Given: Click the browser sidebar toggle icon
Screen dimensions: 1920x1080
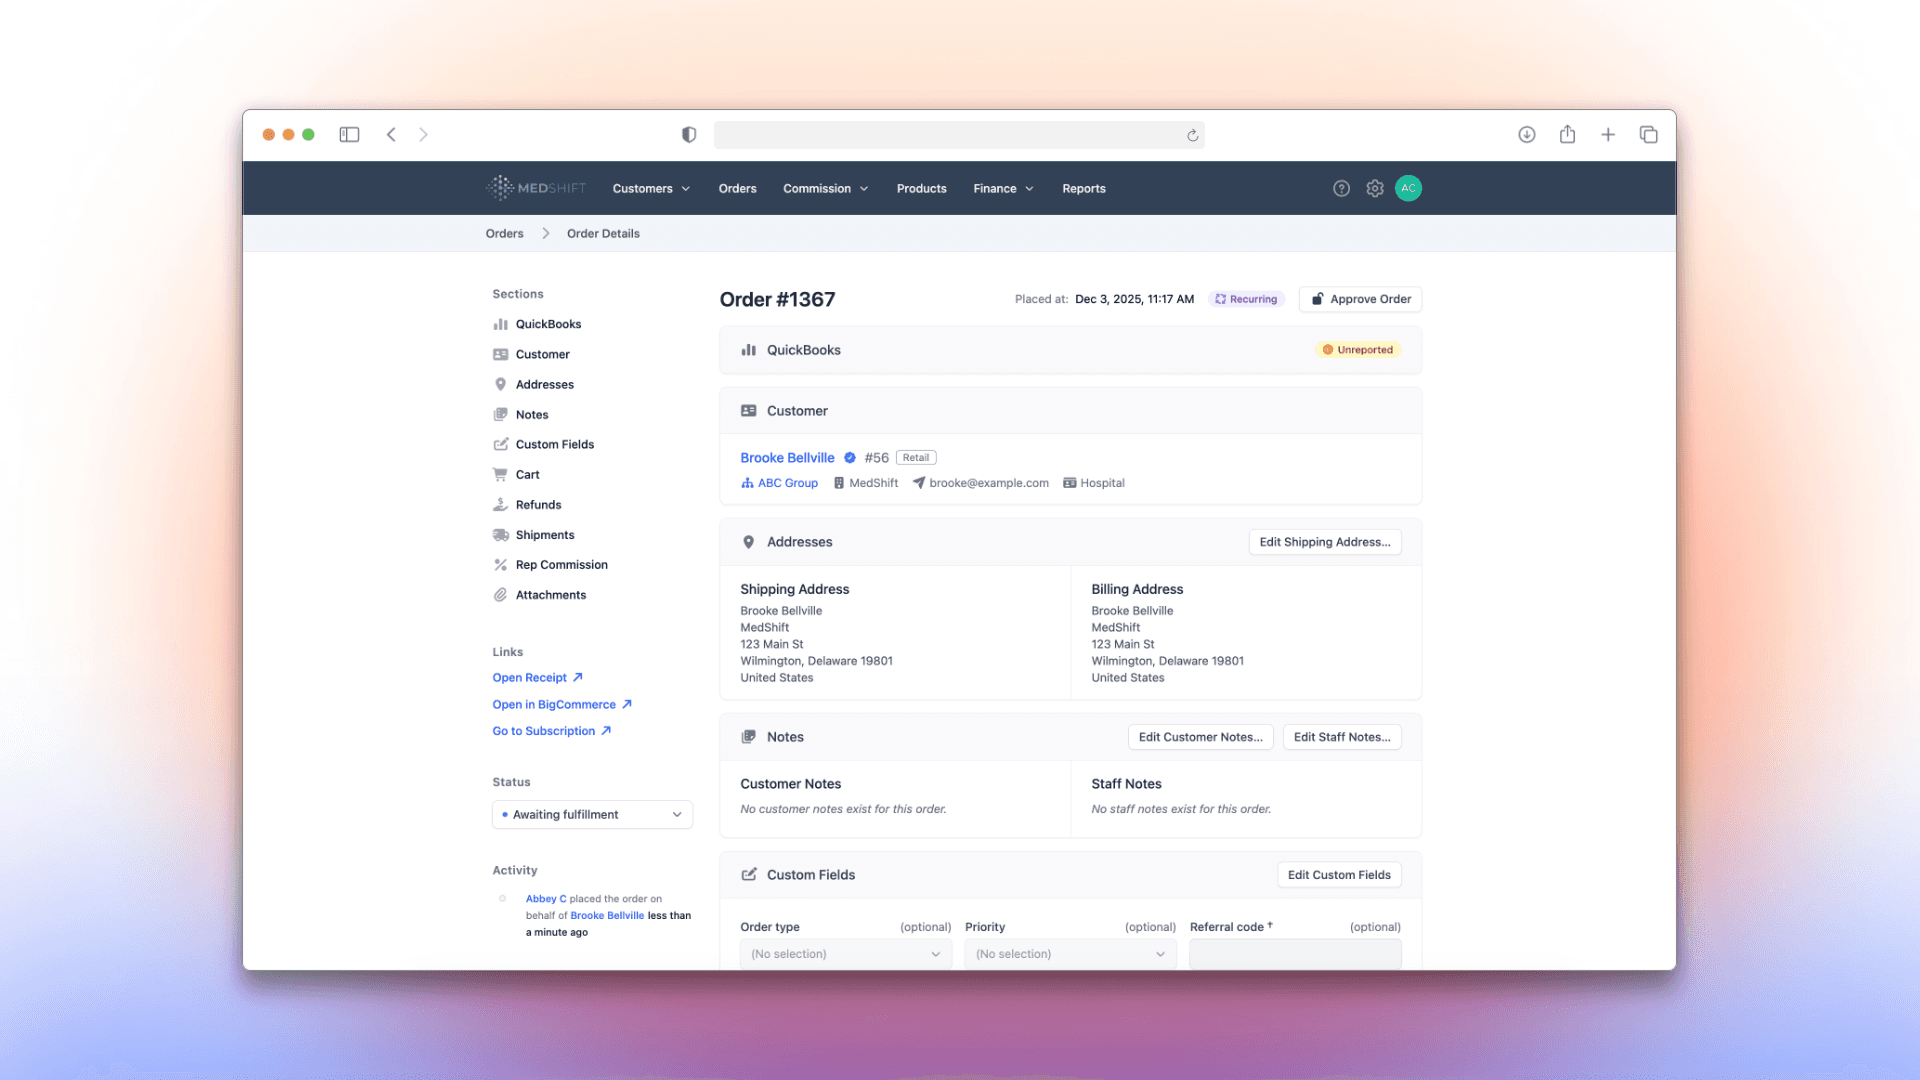Looking at the screenshot, I should [349, 134].
